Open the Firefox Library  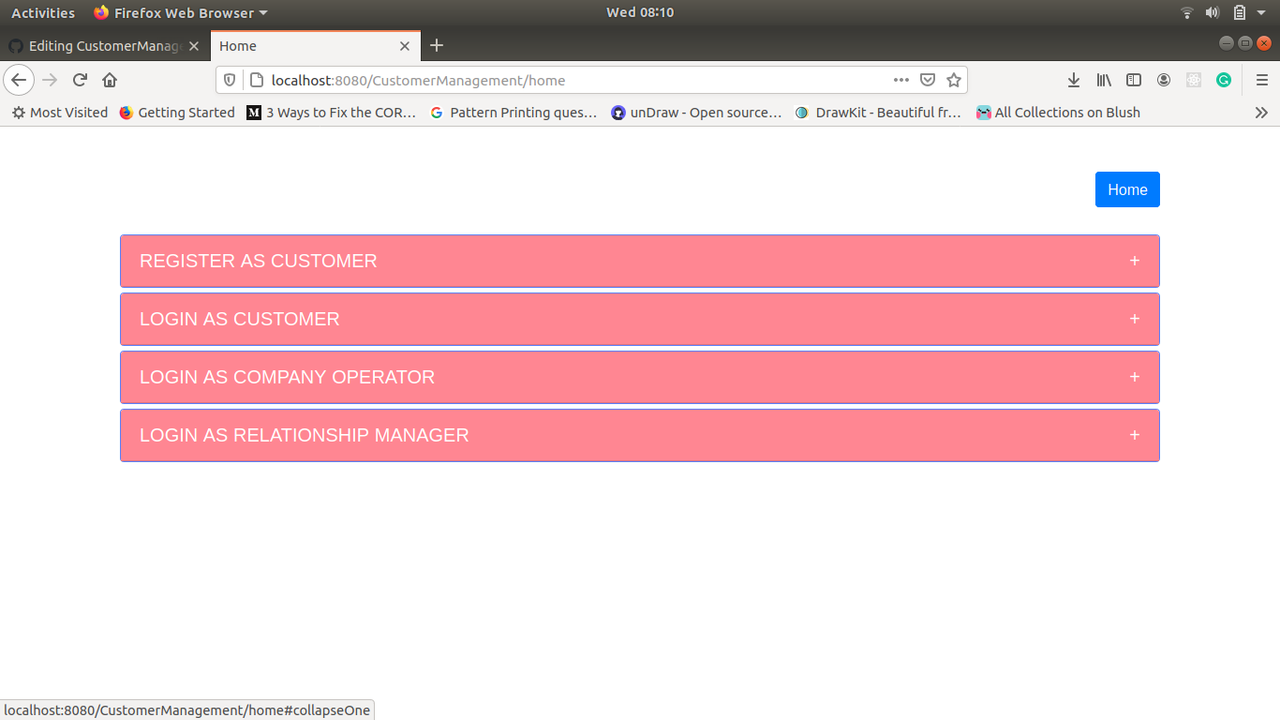click(1103, 80)
